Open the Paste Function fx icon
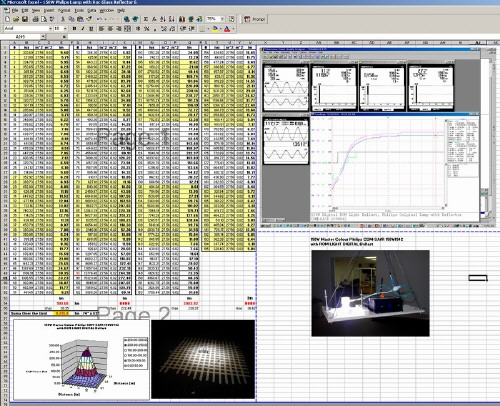Viewport: 500px width, 406px height. (154, 19)
